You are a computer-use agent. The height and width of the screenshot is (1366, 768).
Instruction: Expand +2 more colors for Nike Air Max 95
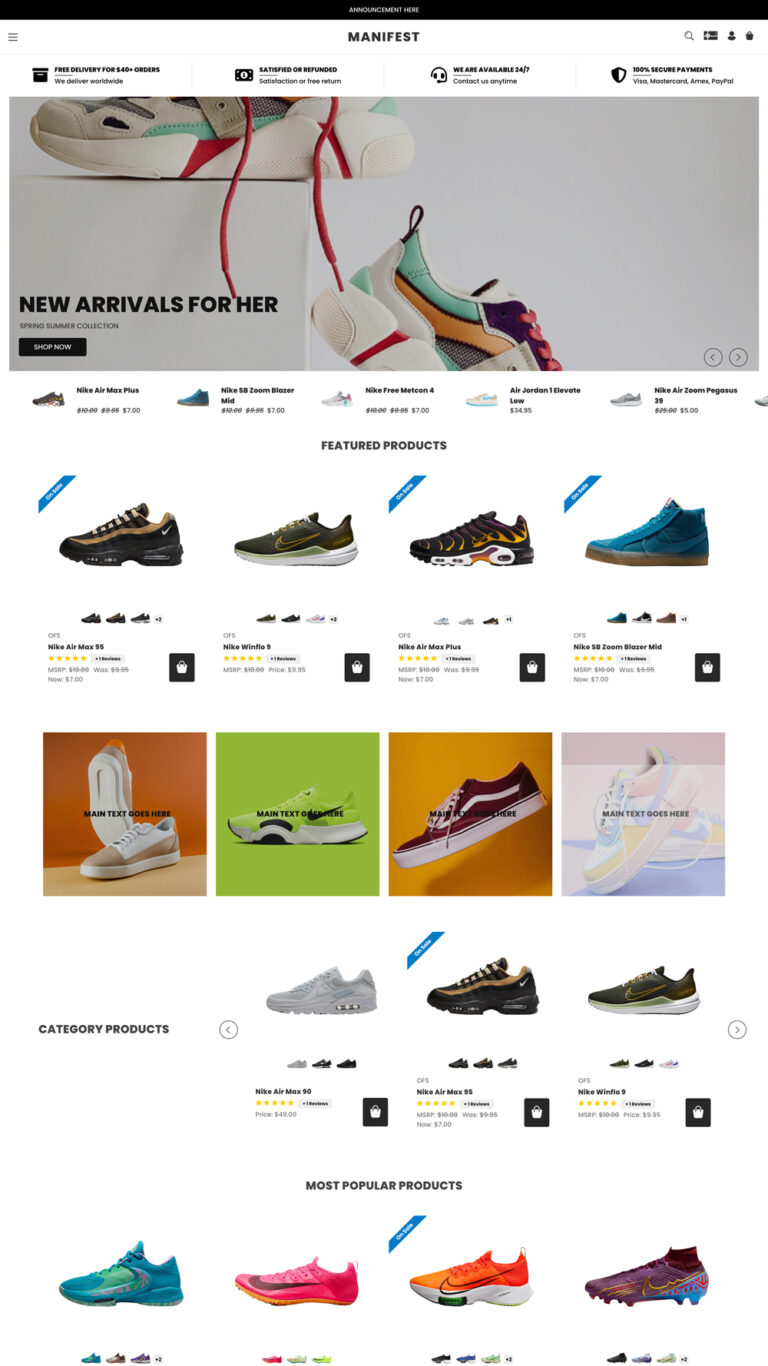[158, 619]
